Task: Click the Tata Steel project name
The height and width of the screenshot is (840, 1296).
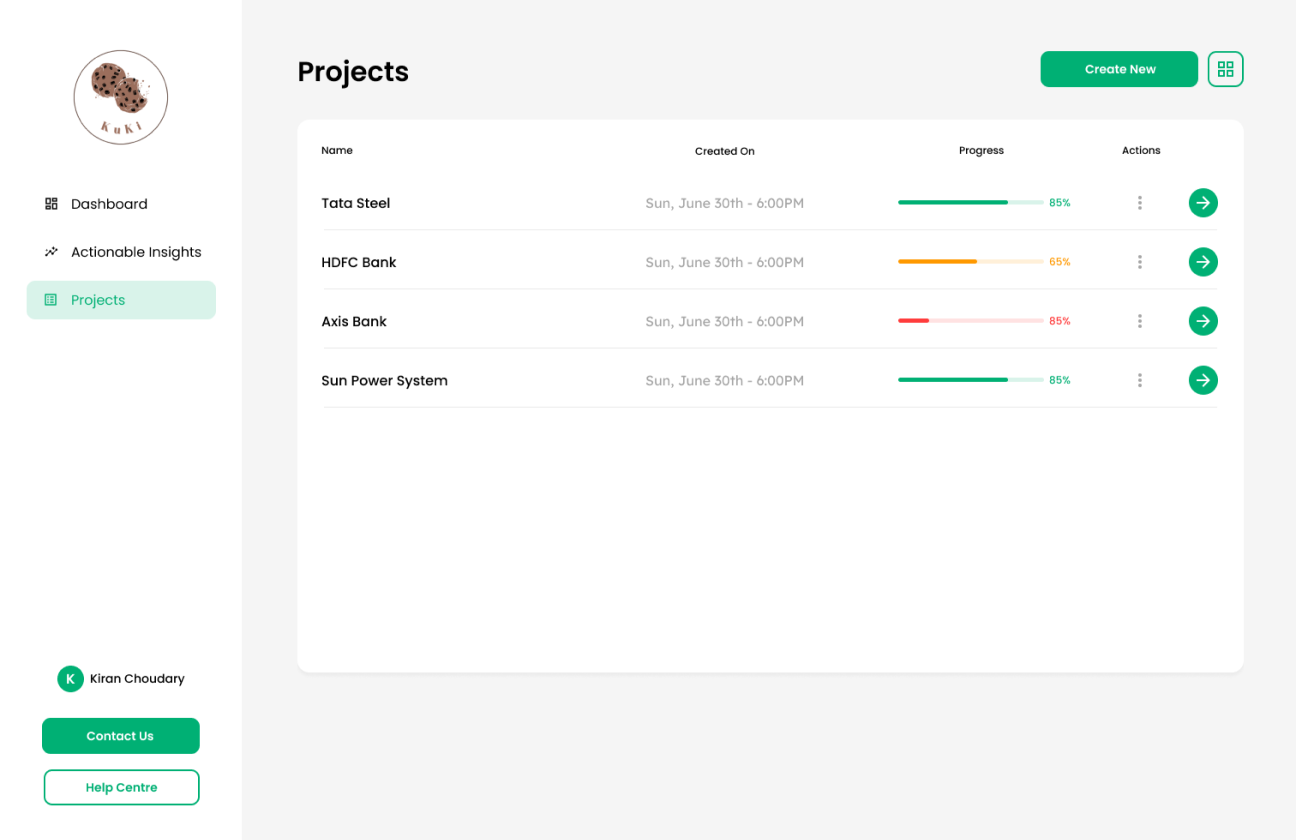Action: (356, 203)
